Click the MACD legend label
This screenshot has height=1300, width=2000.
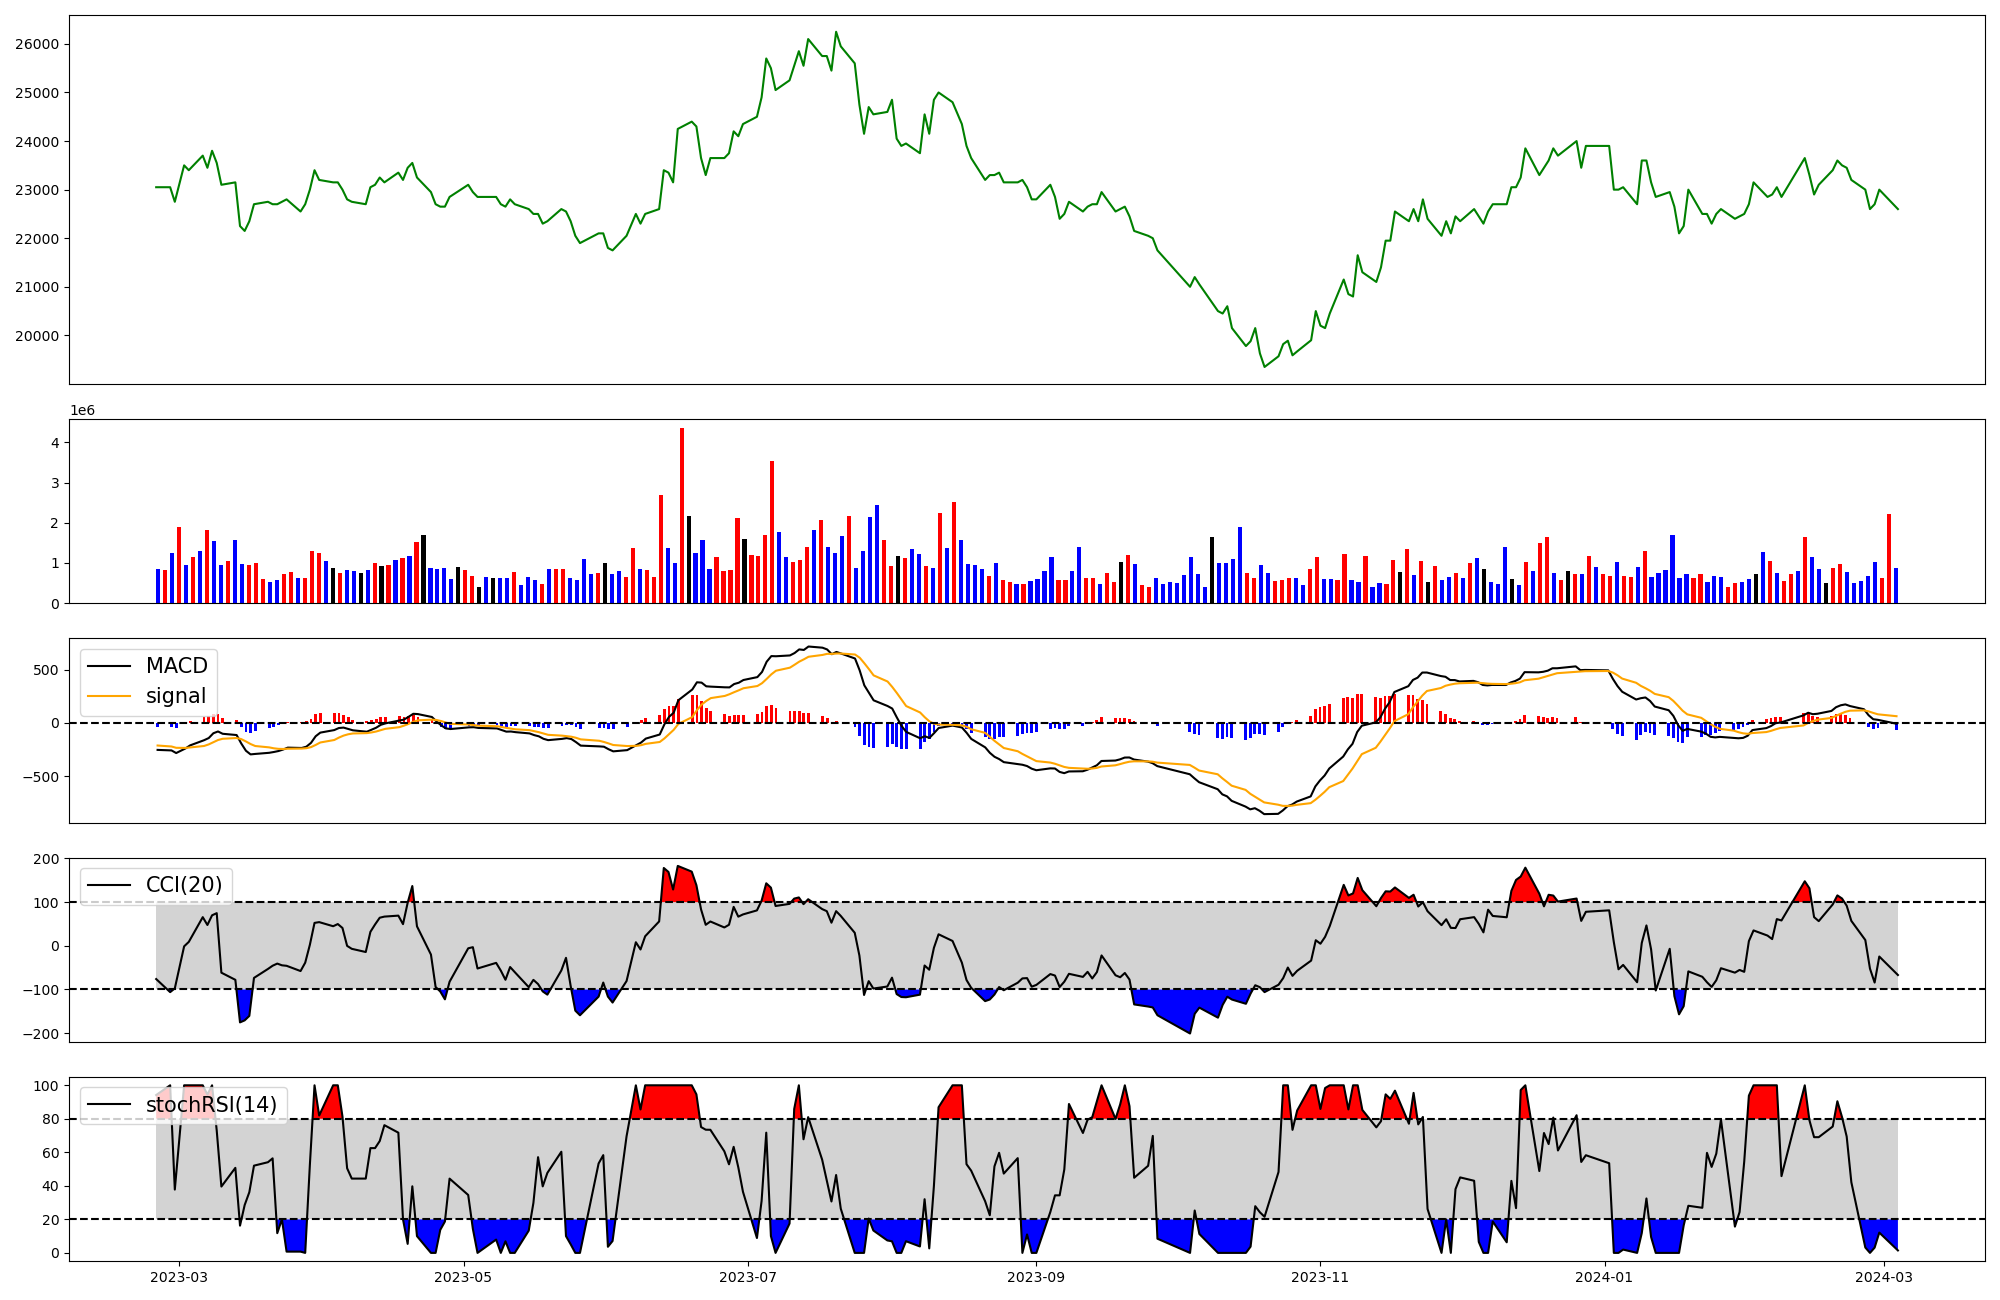coord(176,666)
